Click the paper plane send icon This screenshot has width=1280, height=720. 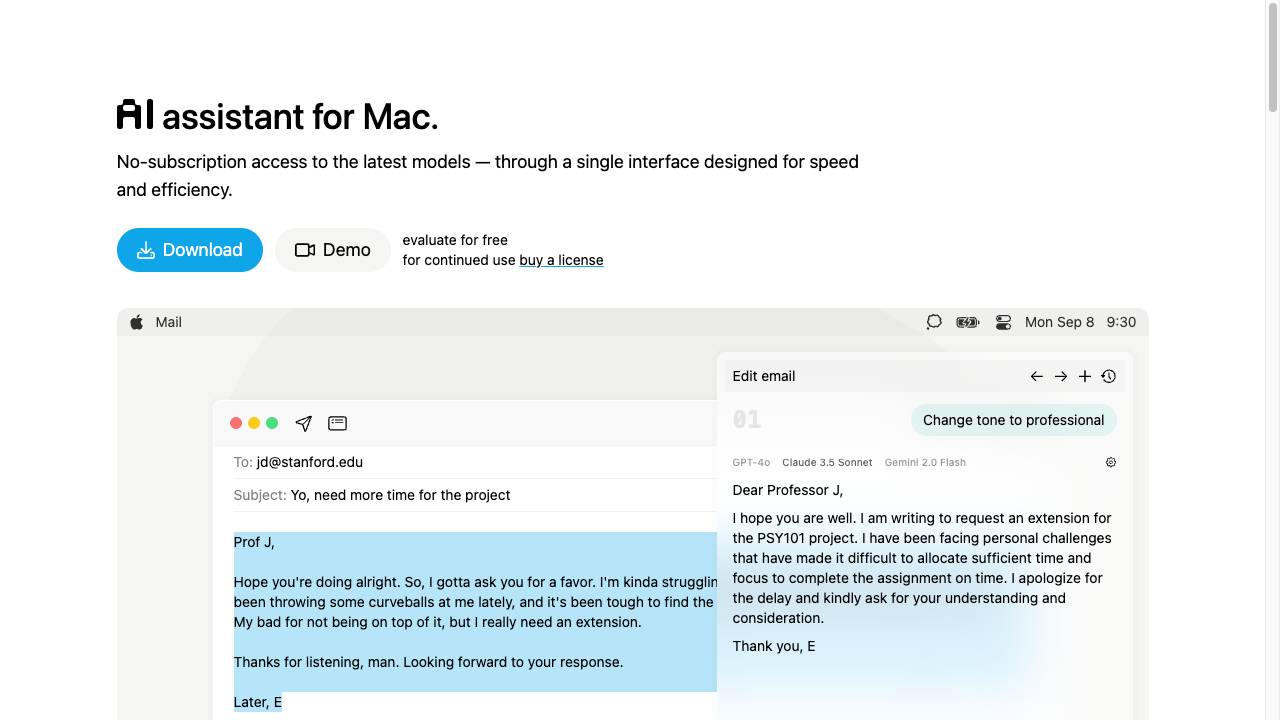(x=304, y=423)
